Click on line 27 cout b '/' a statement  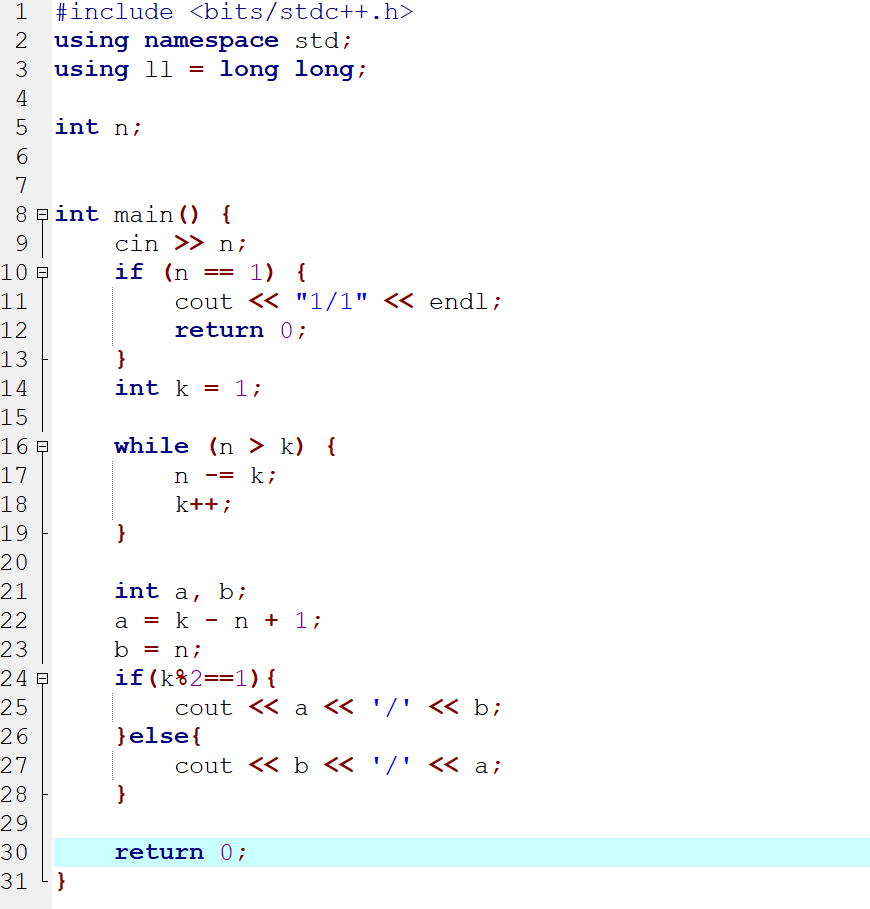(x=338, y=765)
